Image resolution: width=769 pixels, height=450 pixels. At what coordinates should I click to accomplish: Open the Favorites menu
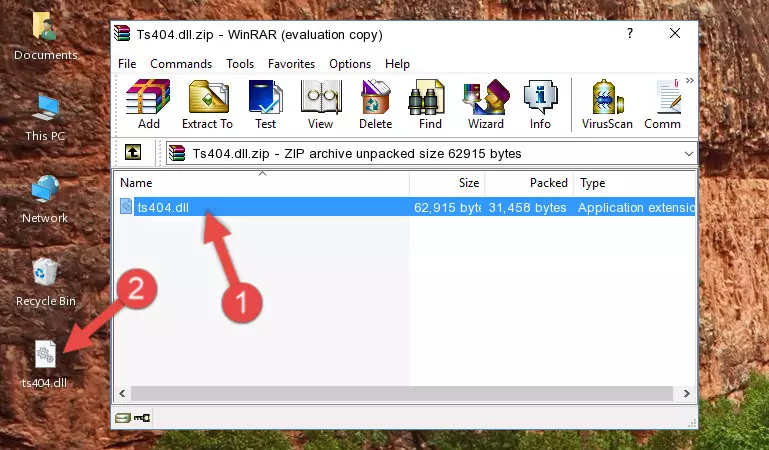click(x=291, y=64)
